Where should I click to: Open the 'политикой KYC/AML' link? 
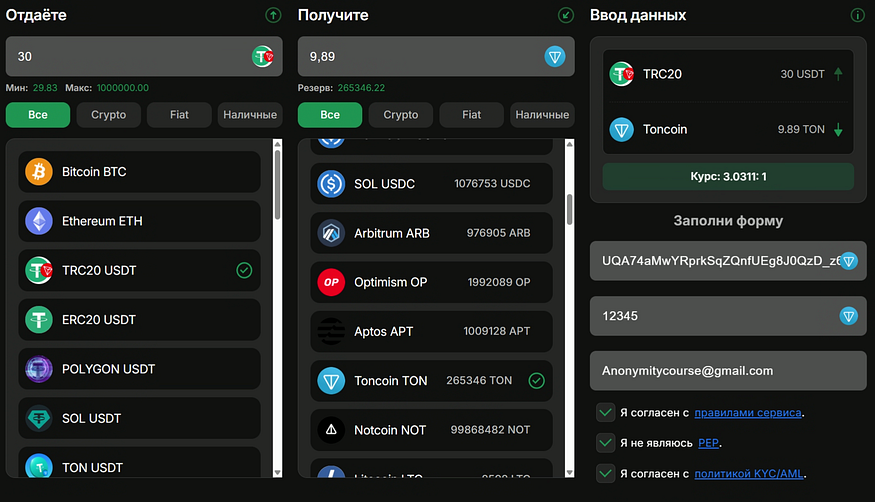(x=749, y=474)
